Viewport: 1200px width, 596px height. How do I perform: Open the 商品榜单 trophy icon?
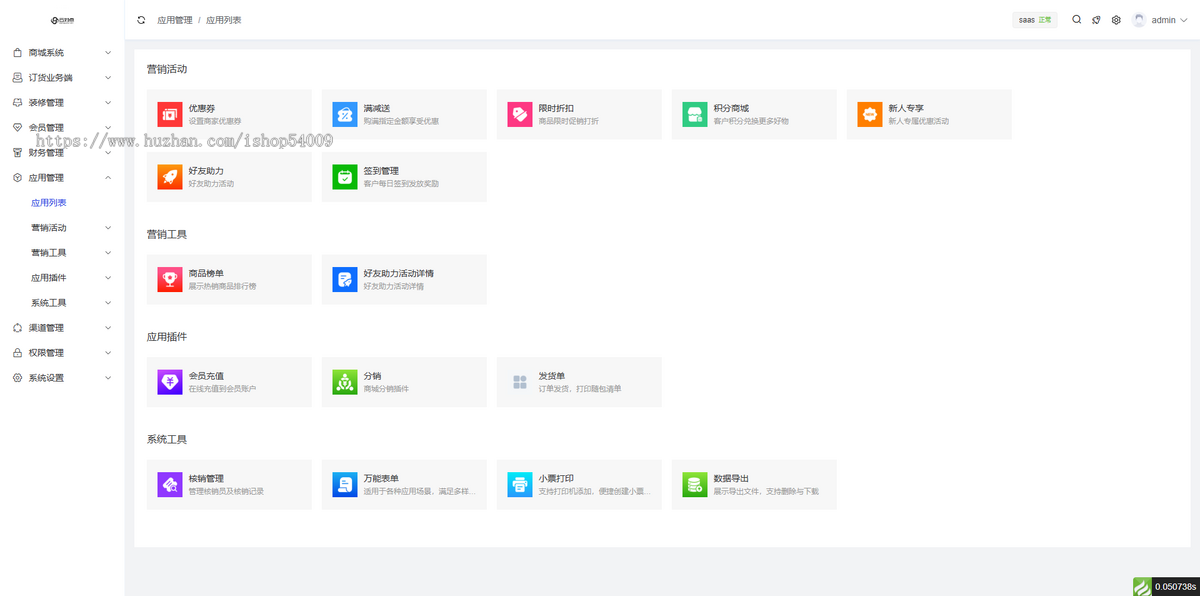tap(170, 280)
